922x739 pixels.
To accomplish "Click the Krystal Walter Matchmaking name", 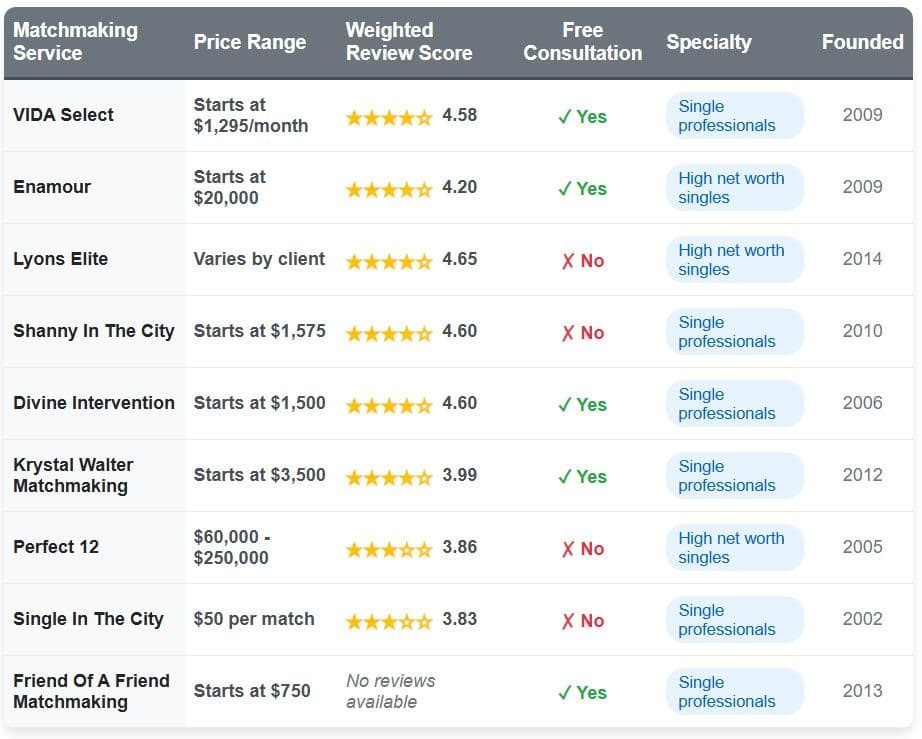I will (x=73, y=475).
